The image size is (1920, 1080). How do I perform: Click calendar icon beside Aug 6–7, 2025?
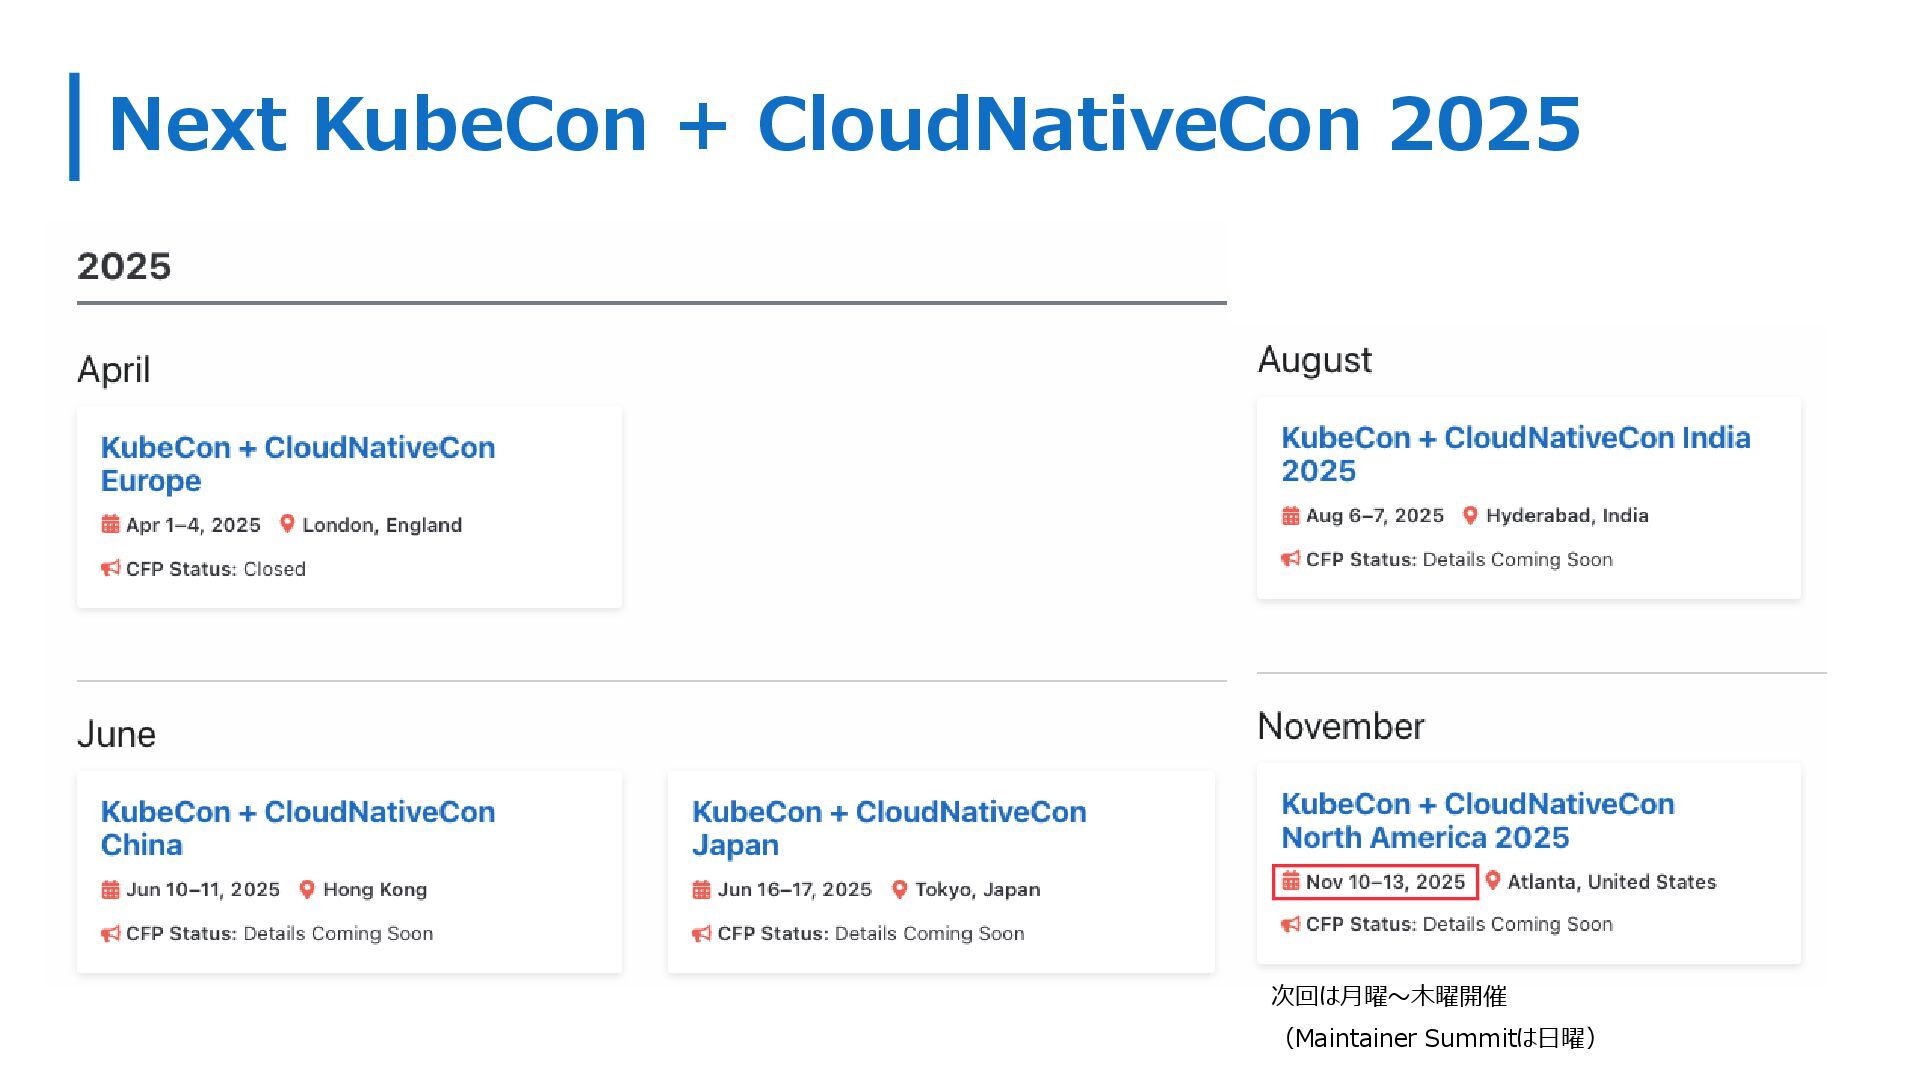1290,515
